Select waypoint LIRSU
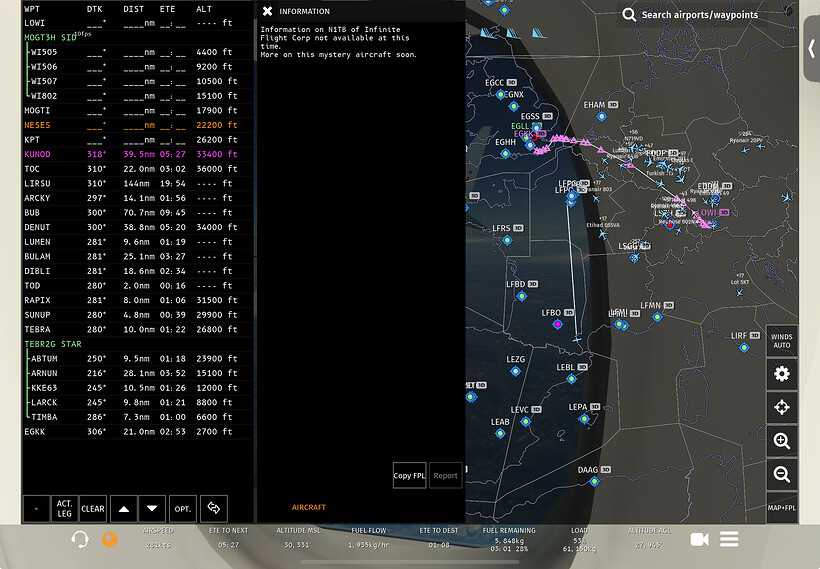 click(x=139, y=184)
